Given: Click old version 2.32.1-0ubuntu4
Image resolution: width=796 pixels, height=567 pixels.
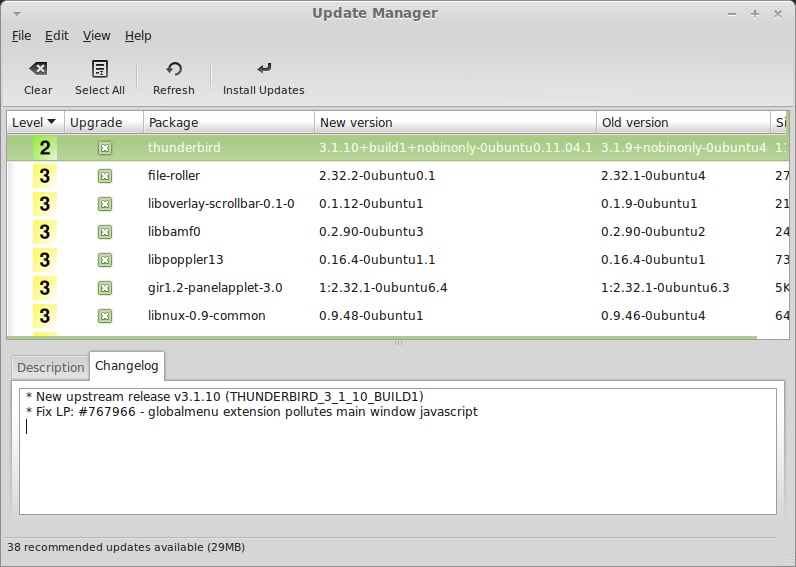Looking at the screenshot, I should pyautogui.click(x=653, y=176).
